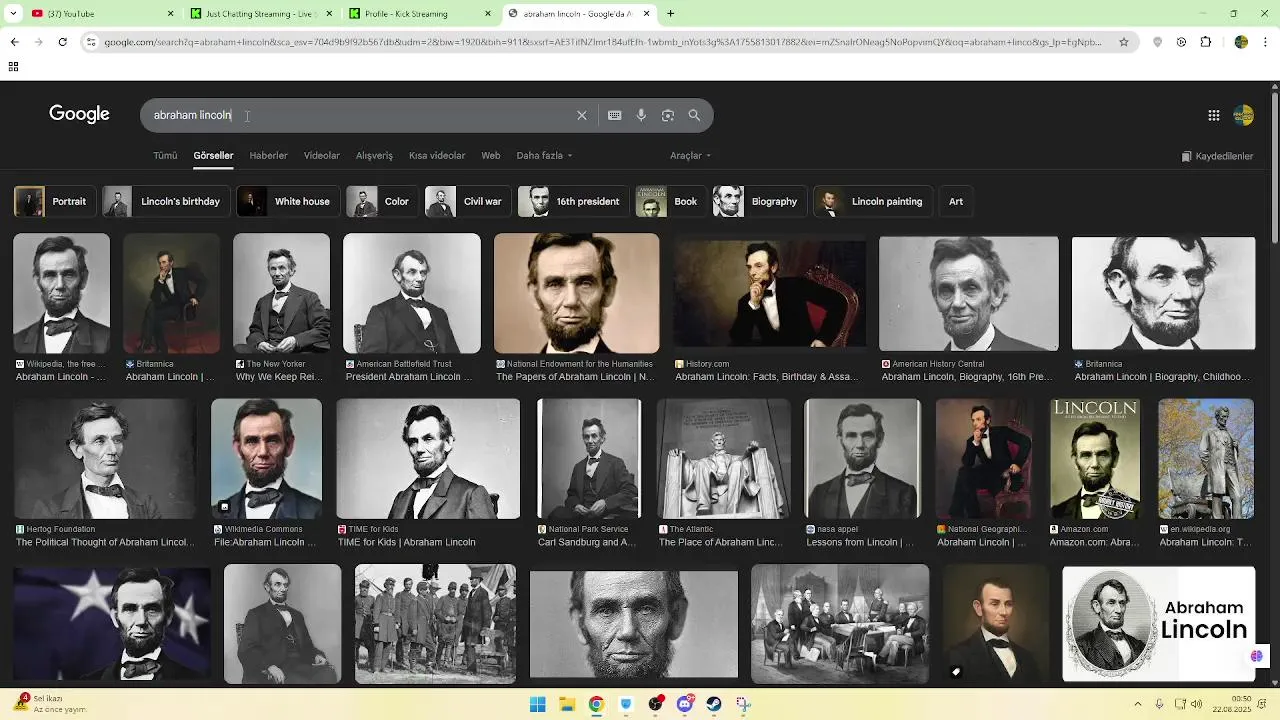The width and height of the screenshot is (1280, 720).
Task: Open Kaydedilenler saved items
Action: pos(1217,156)
